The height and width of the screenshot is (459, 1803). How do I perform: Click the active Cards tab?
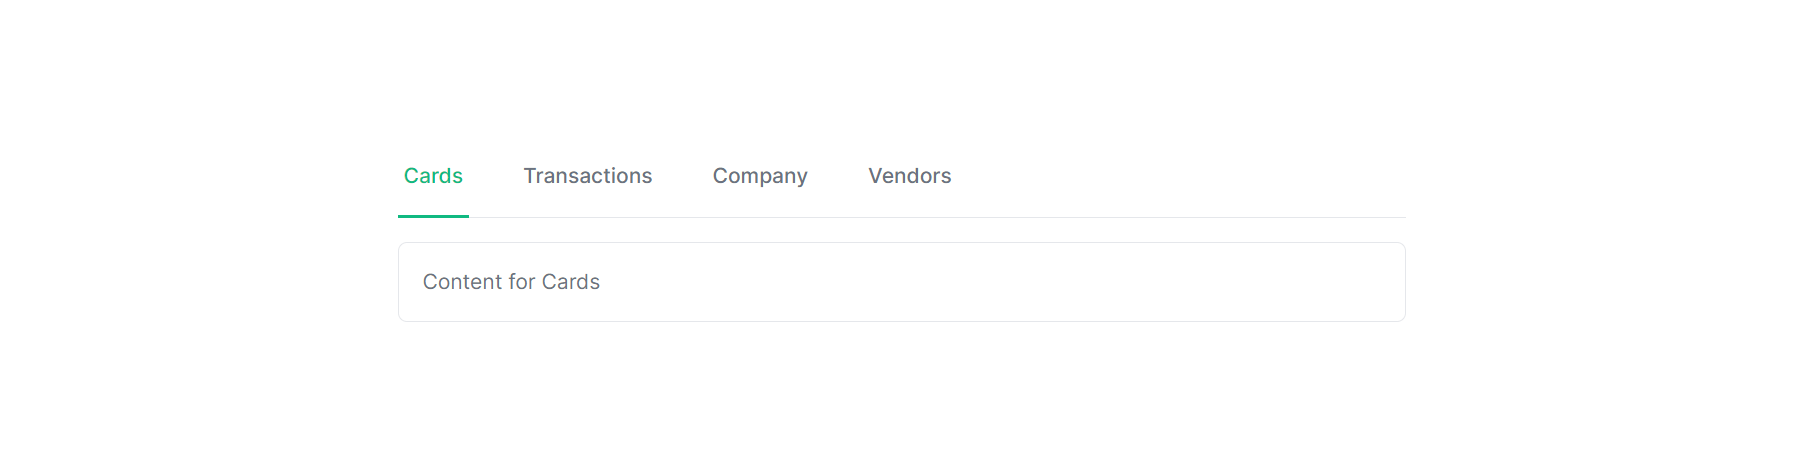click(433, 176)
